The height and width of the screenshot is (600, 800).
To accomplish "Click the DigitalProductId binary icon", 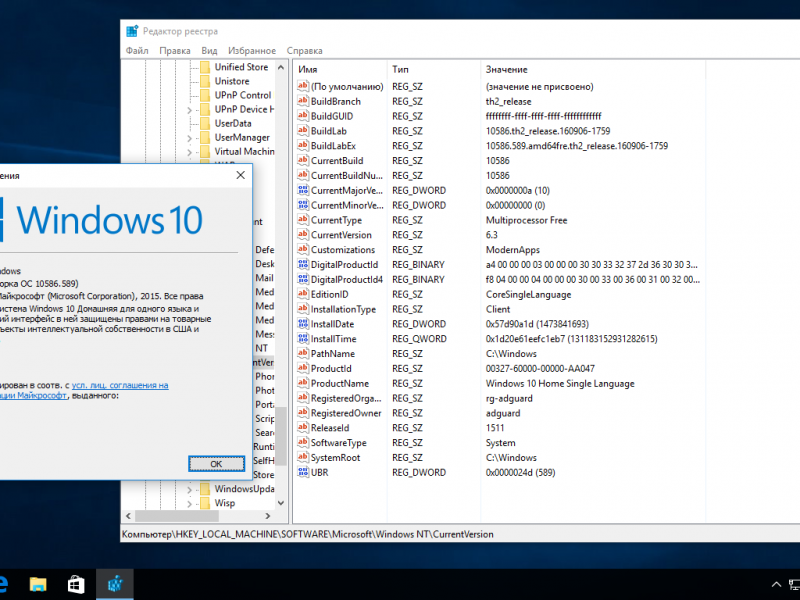I will pyautogui.click(x=303, y=264).
